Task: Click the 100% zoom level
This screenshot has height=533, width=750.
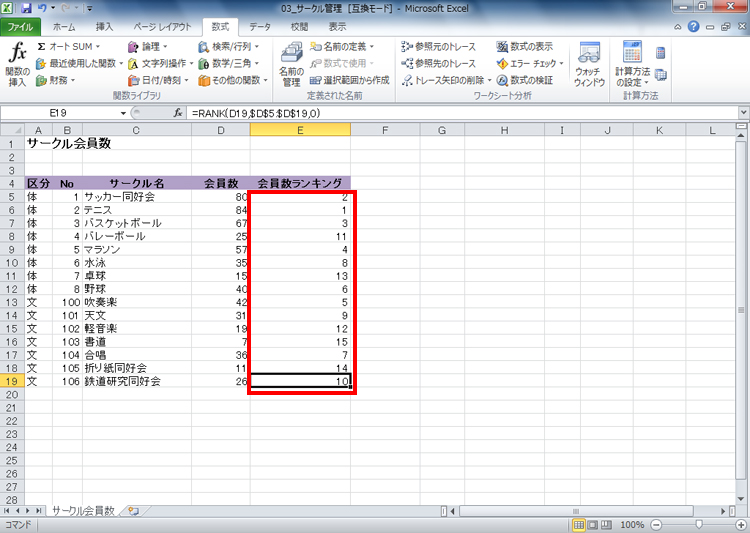Action: pyautogui.click(x=632, y=525)
